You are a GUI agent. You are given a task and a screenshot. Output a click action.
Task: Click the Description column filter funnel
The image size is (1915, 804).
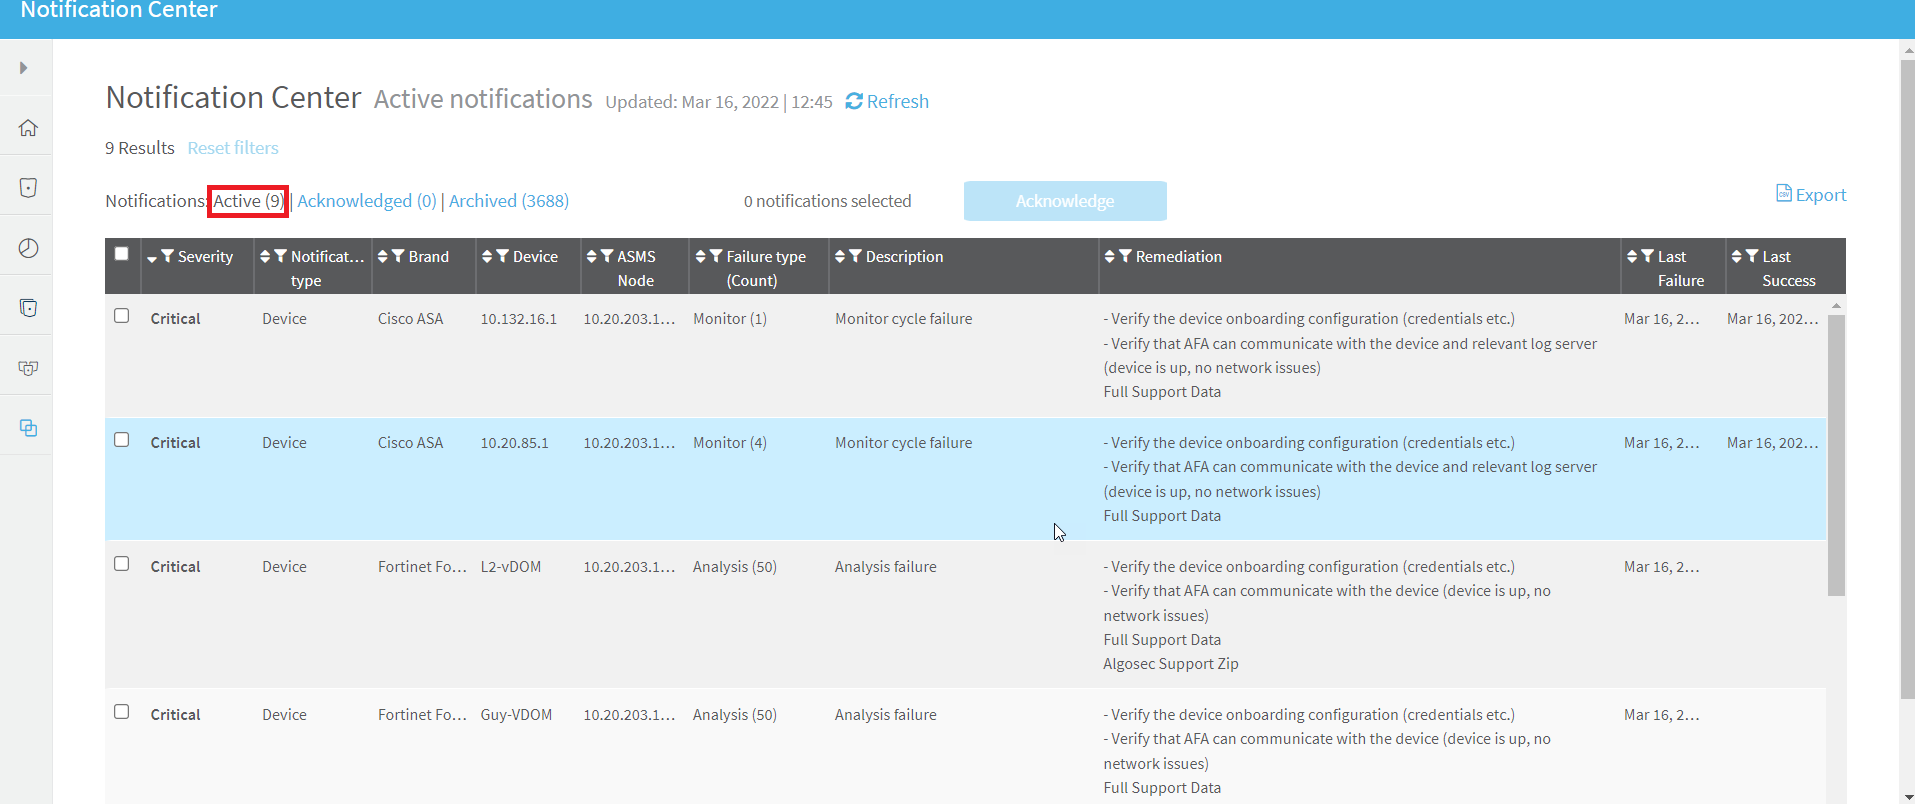pyautogui.click(x=855, y=257)
